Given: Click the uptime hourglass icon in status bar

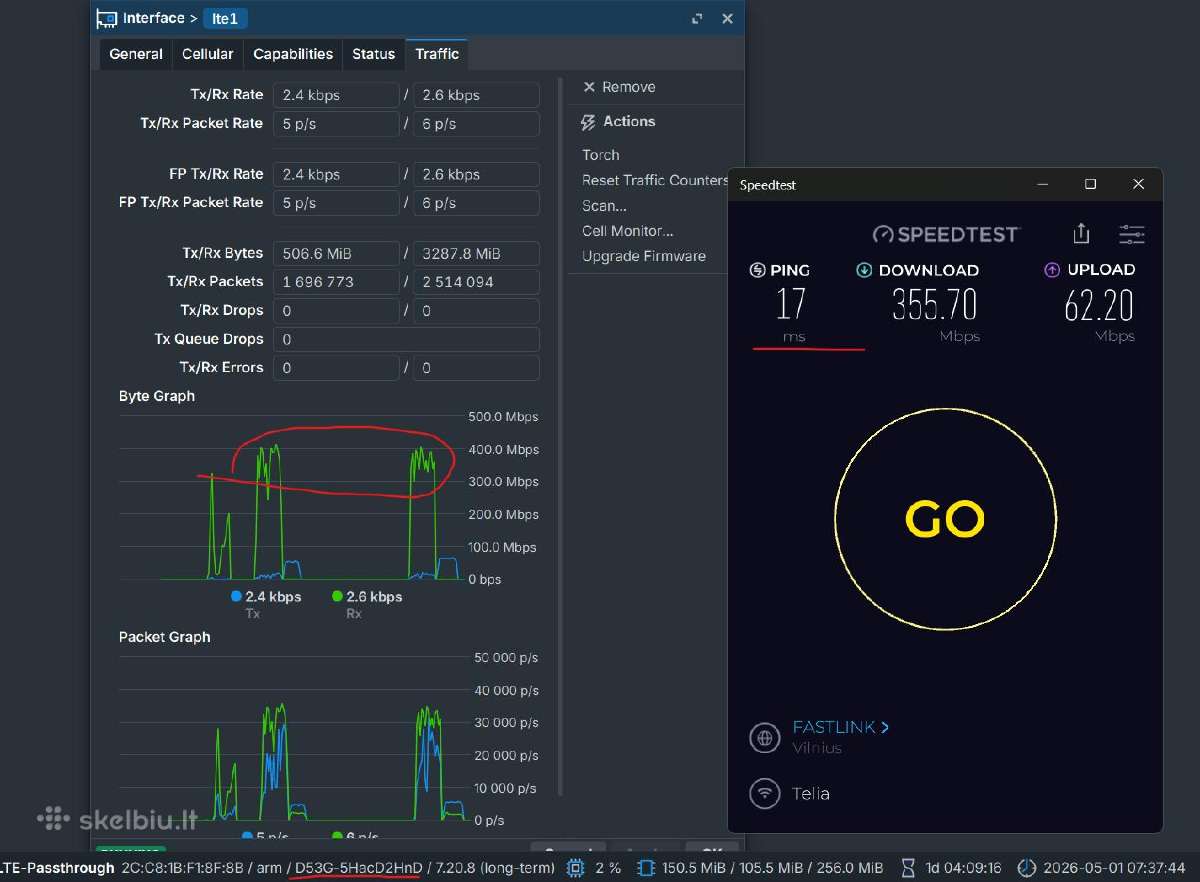Looking at the screenshot, I should (908, 868).
